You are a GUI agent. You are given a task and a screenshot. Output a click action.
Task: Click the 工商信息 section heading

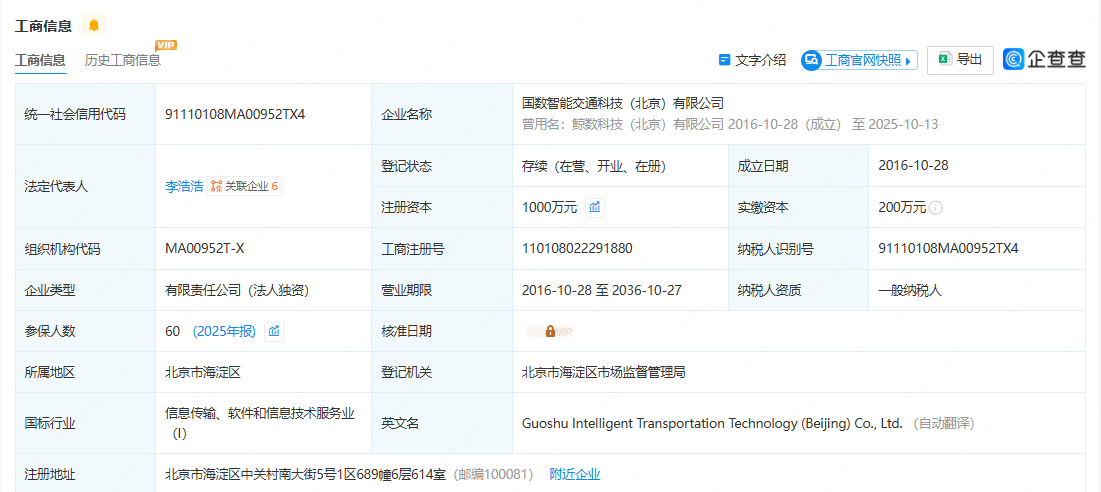click(43, 26)
